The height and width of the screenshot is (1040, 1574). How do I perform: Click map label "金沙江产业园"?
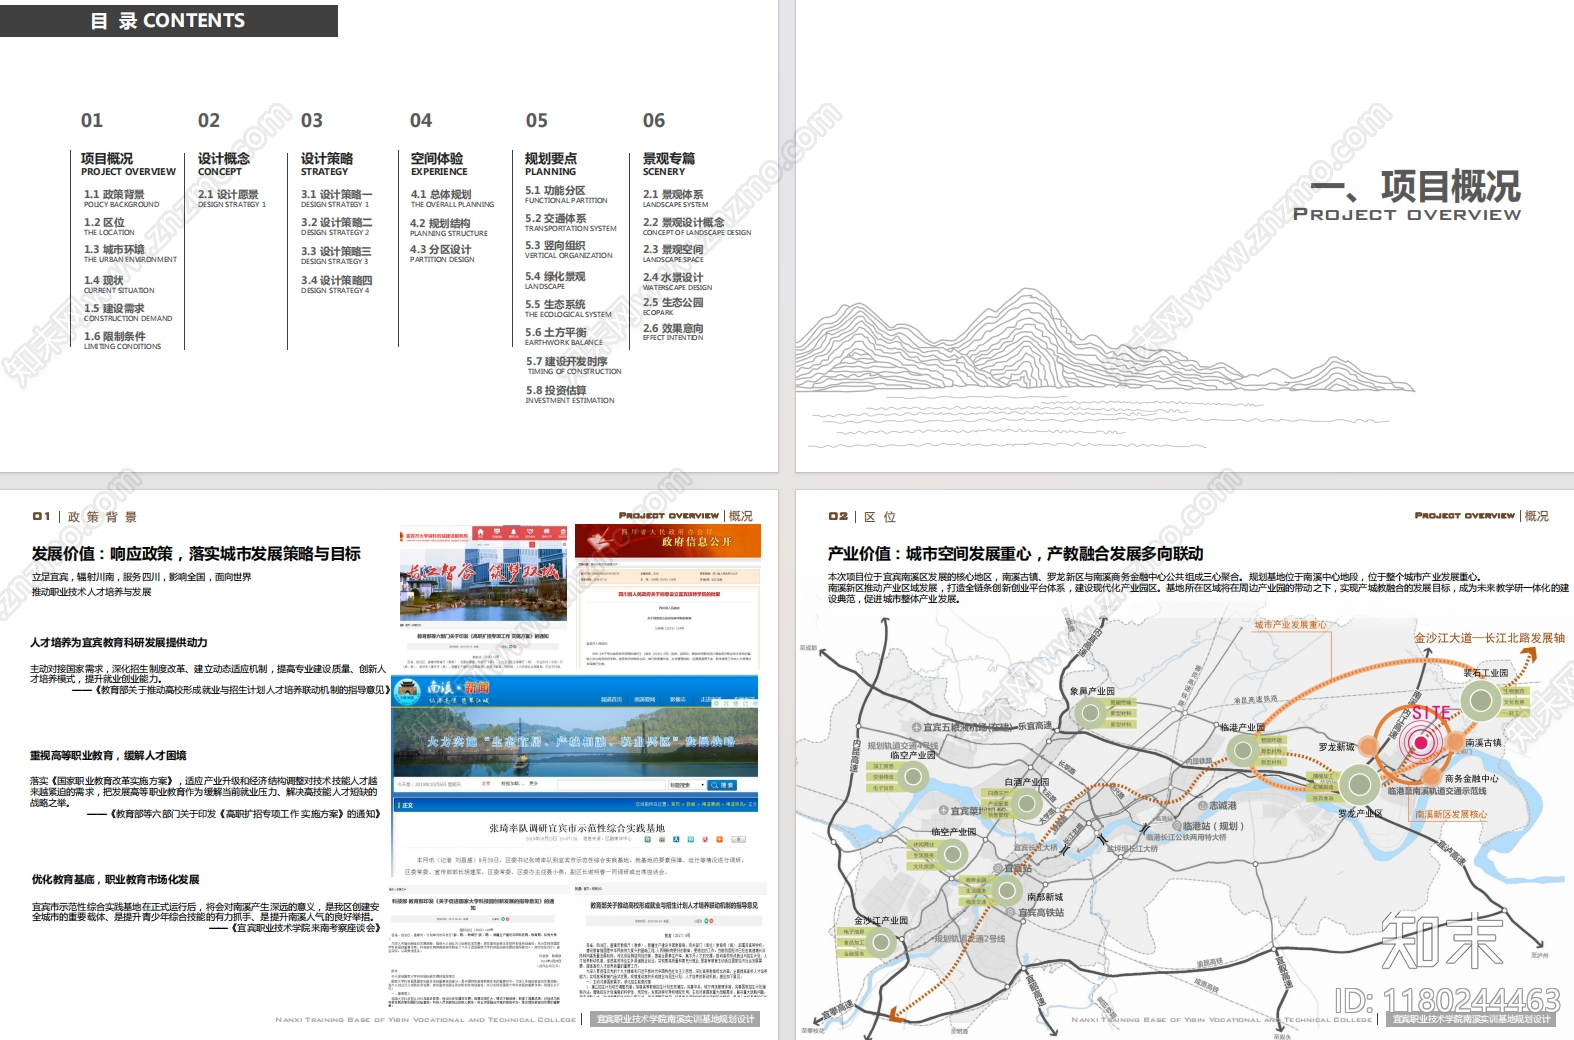tap(880, 920)
